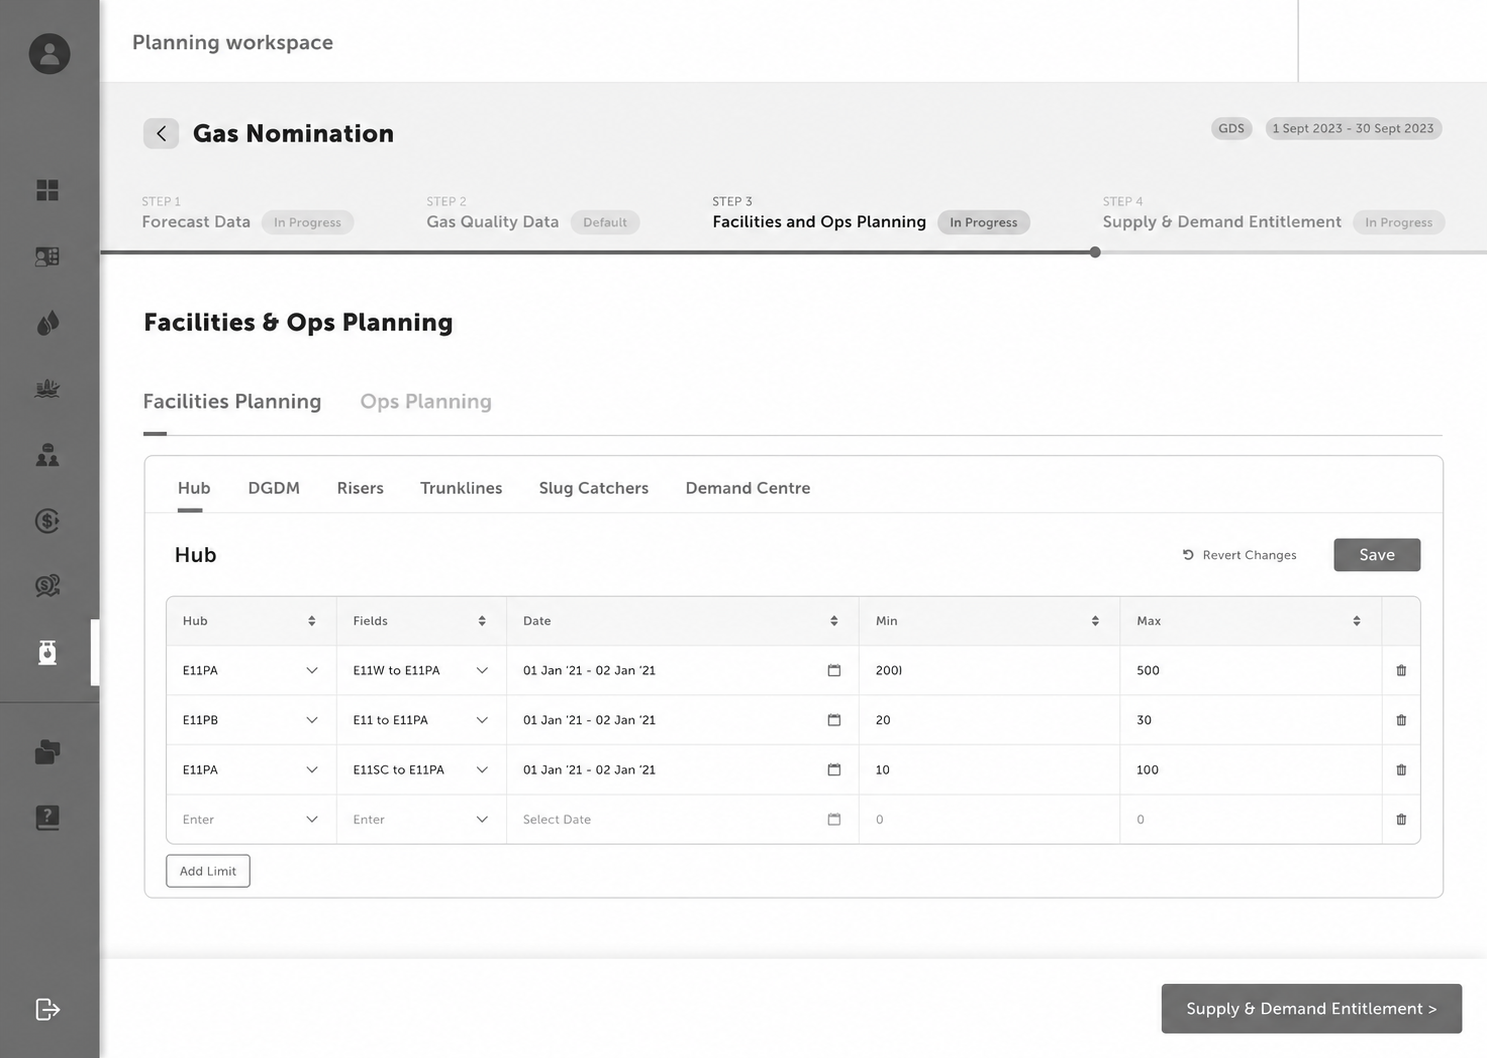Viewport: 1487px width, 1058px height.
Task: Switch to the Demand Centre tab
Action: (748, 488)
